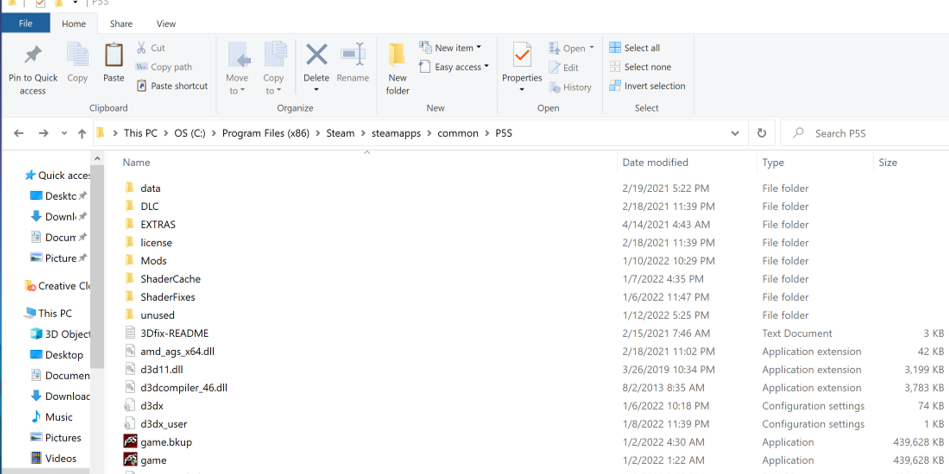Select the game application icon
The image size is (949, 474).
point(130,460)
